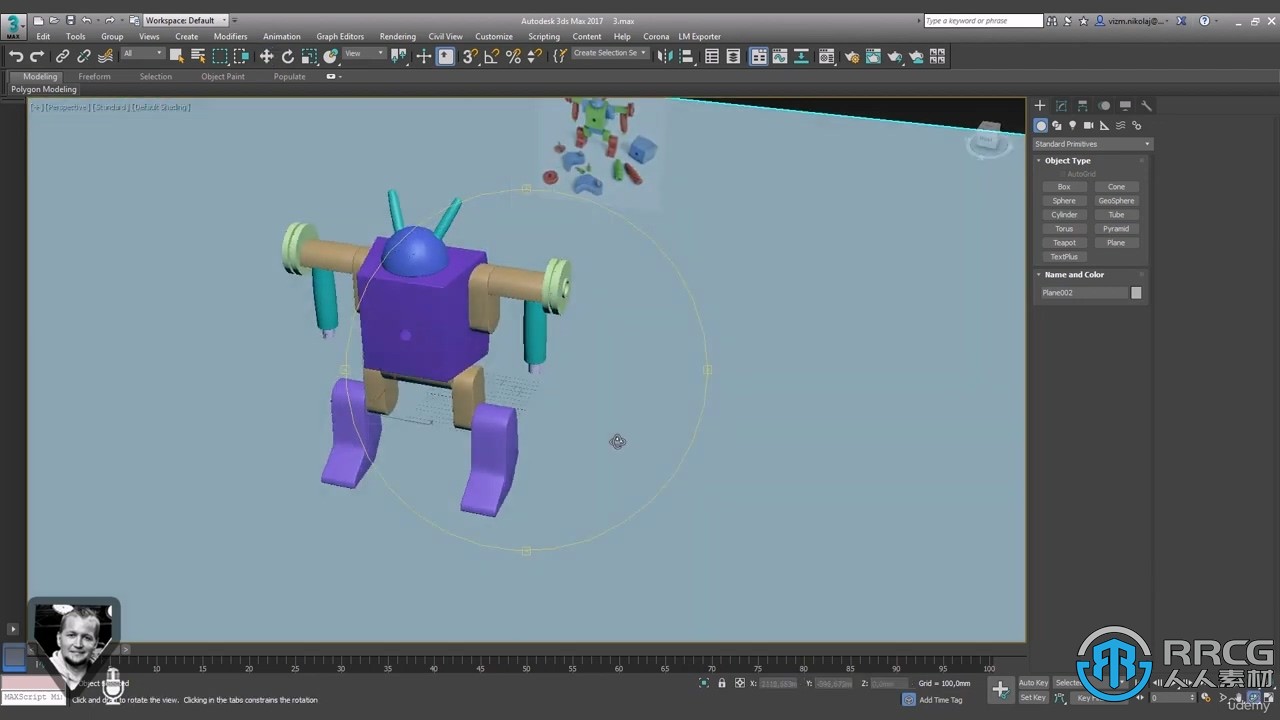Click the Plane002 object name field
1280x720 pixels.
pos(1084,293)
